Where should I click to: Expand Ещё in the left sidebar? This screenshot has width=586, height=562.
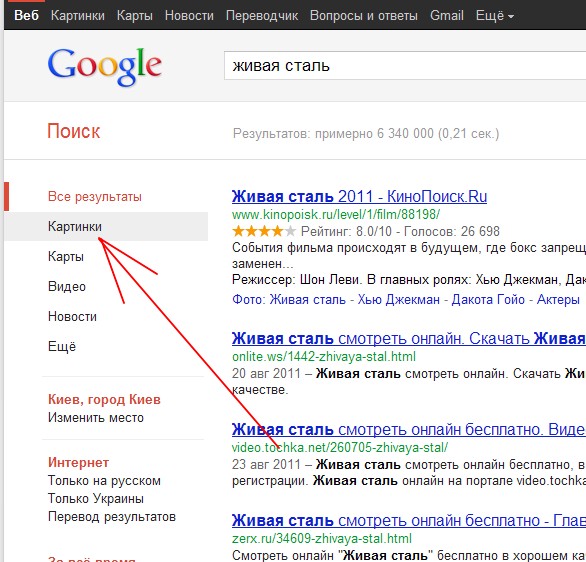[62, 346]
